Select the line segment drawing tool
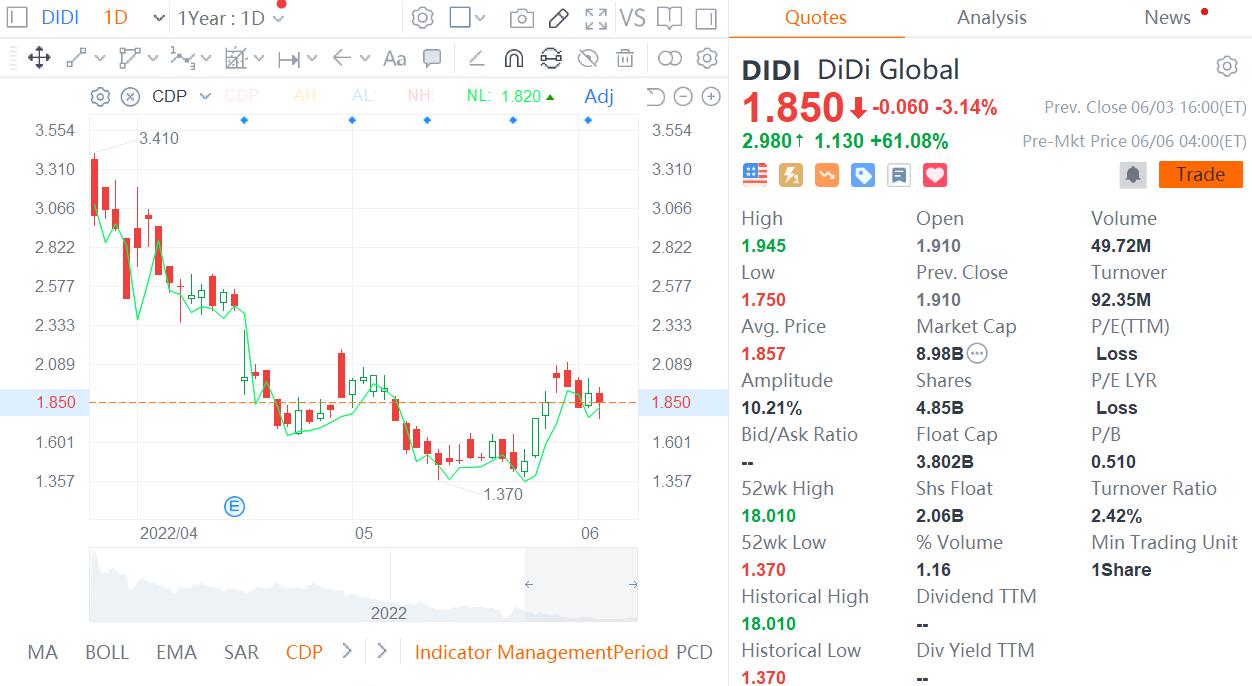Image resolution: width=1252 pixels, height=686 pixels. point(77,58)
